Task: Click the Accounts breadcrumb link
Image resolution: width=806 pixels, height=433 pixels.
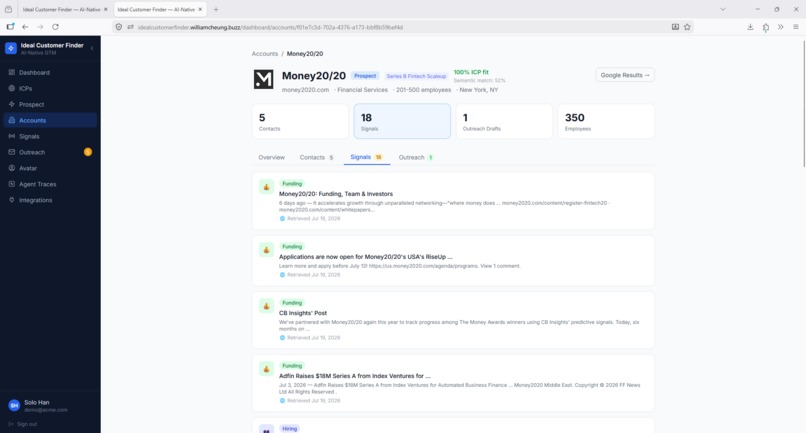Action: pyautogui.click(x=265, y=53)
